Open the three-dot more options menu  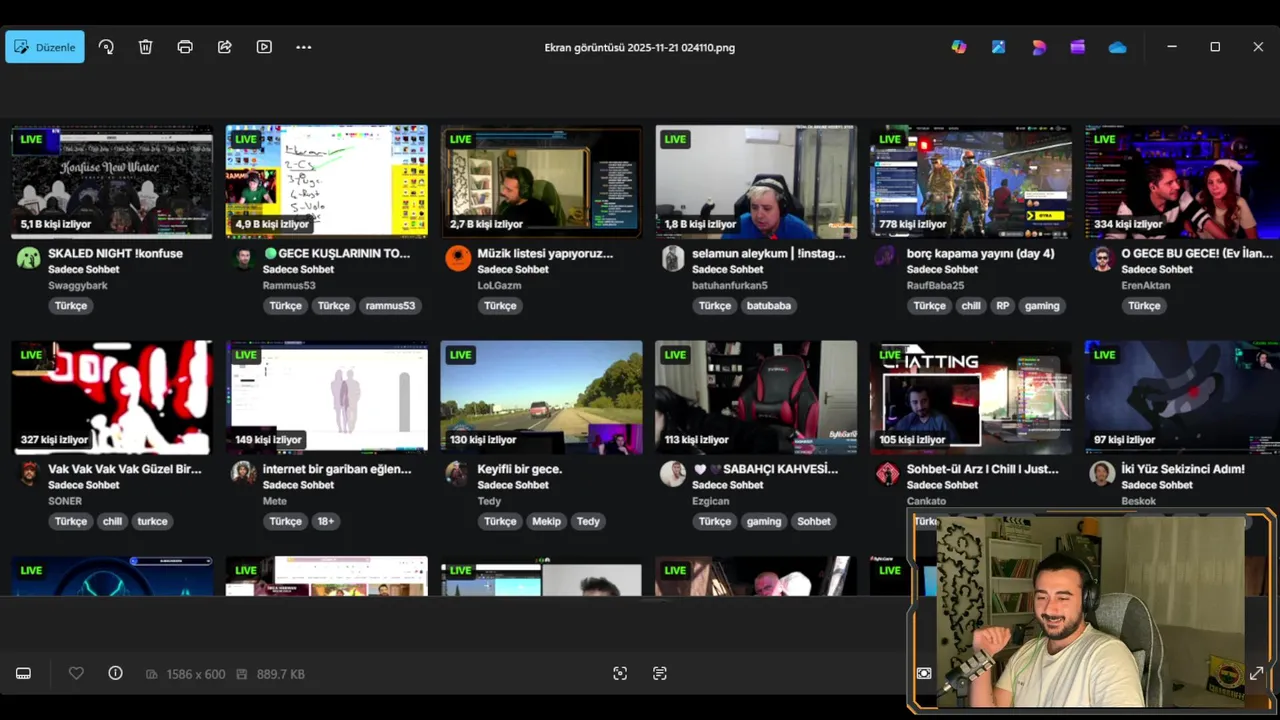point(304,47)
